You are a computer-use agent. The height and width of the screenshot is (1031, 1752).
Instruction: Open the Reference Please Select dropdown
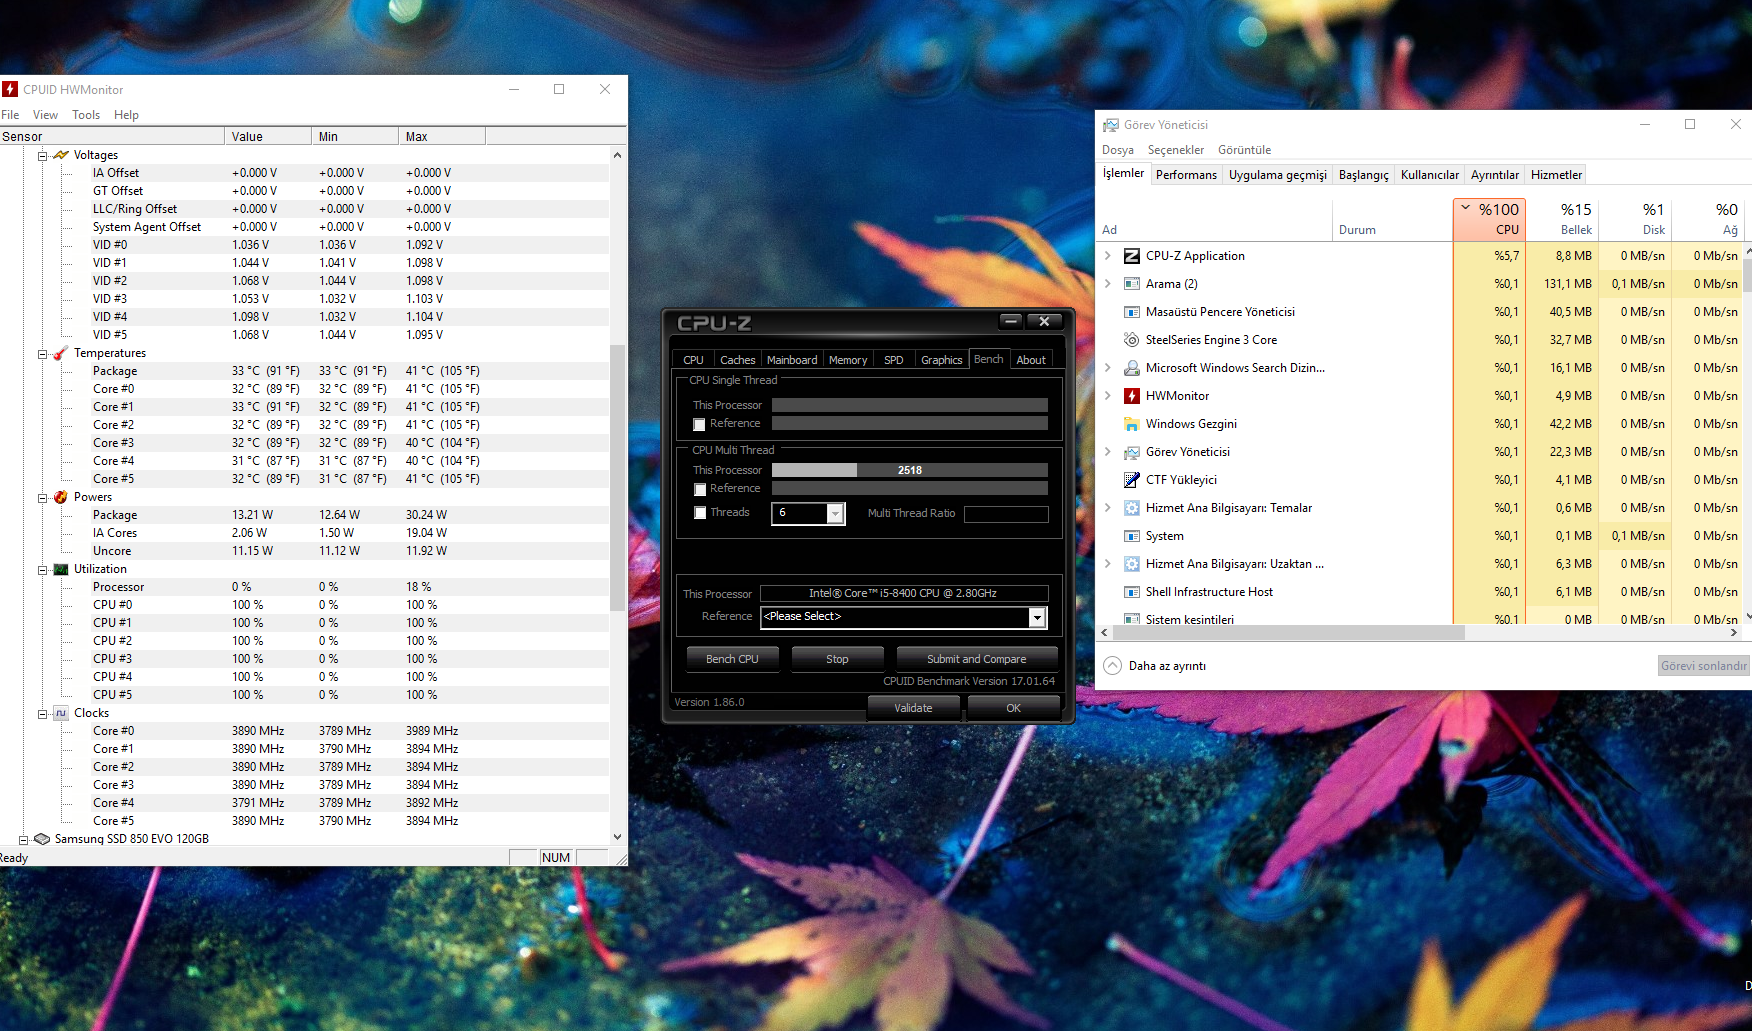[1037, 617]
